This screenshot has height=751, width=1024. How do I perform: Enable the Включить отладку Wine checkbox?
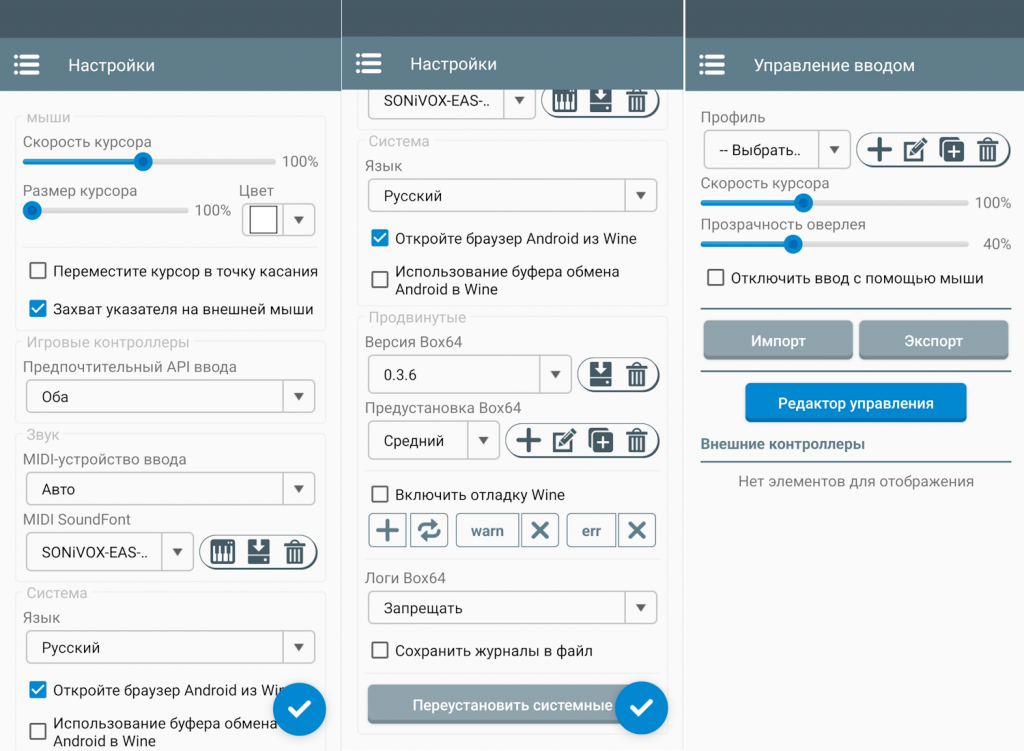pyautogui.click(x=380, y=494)
